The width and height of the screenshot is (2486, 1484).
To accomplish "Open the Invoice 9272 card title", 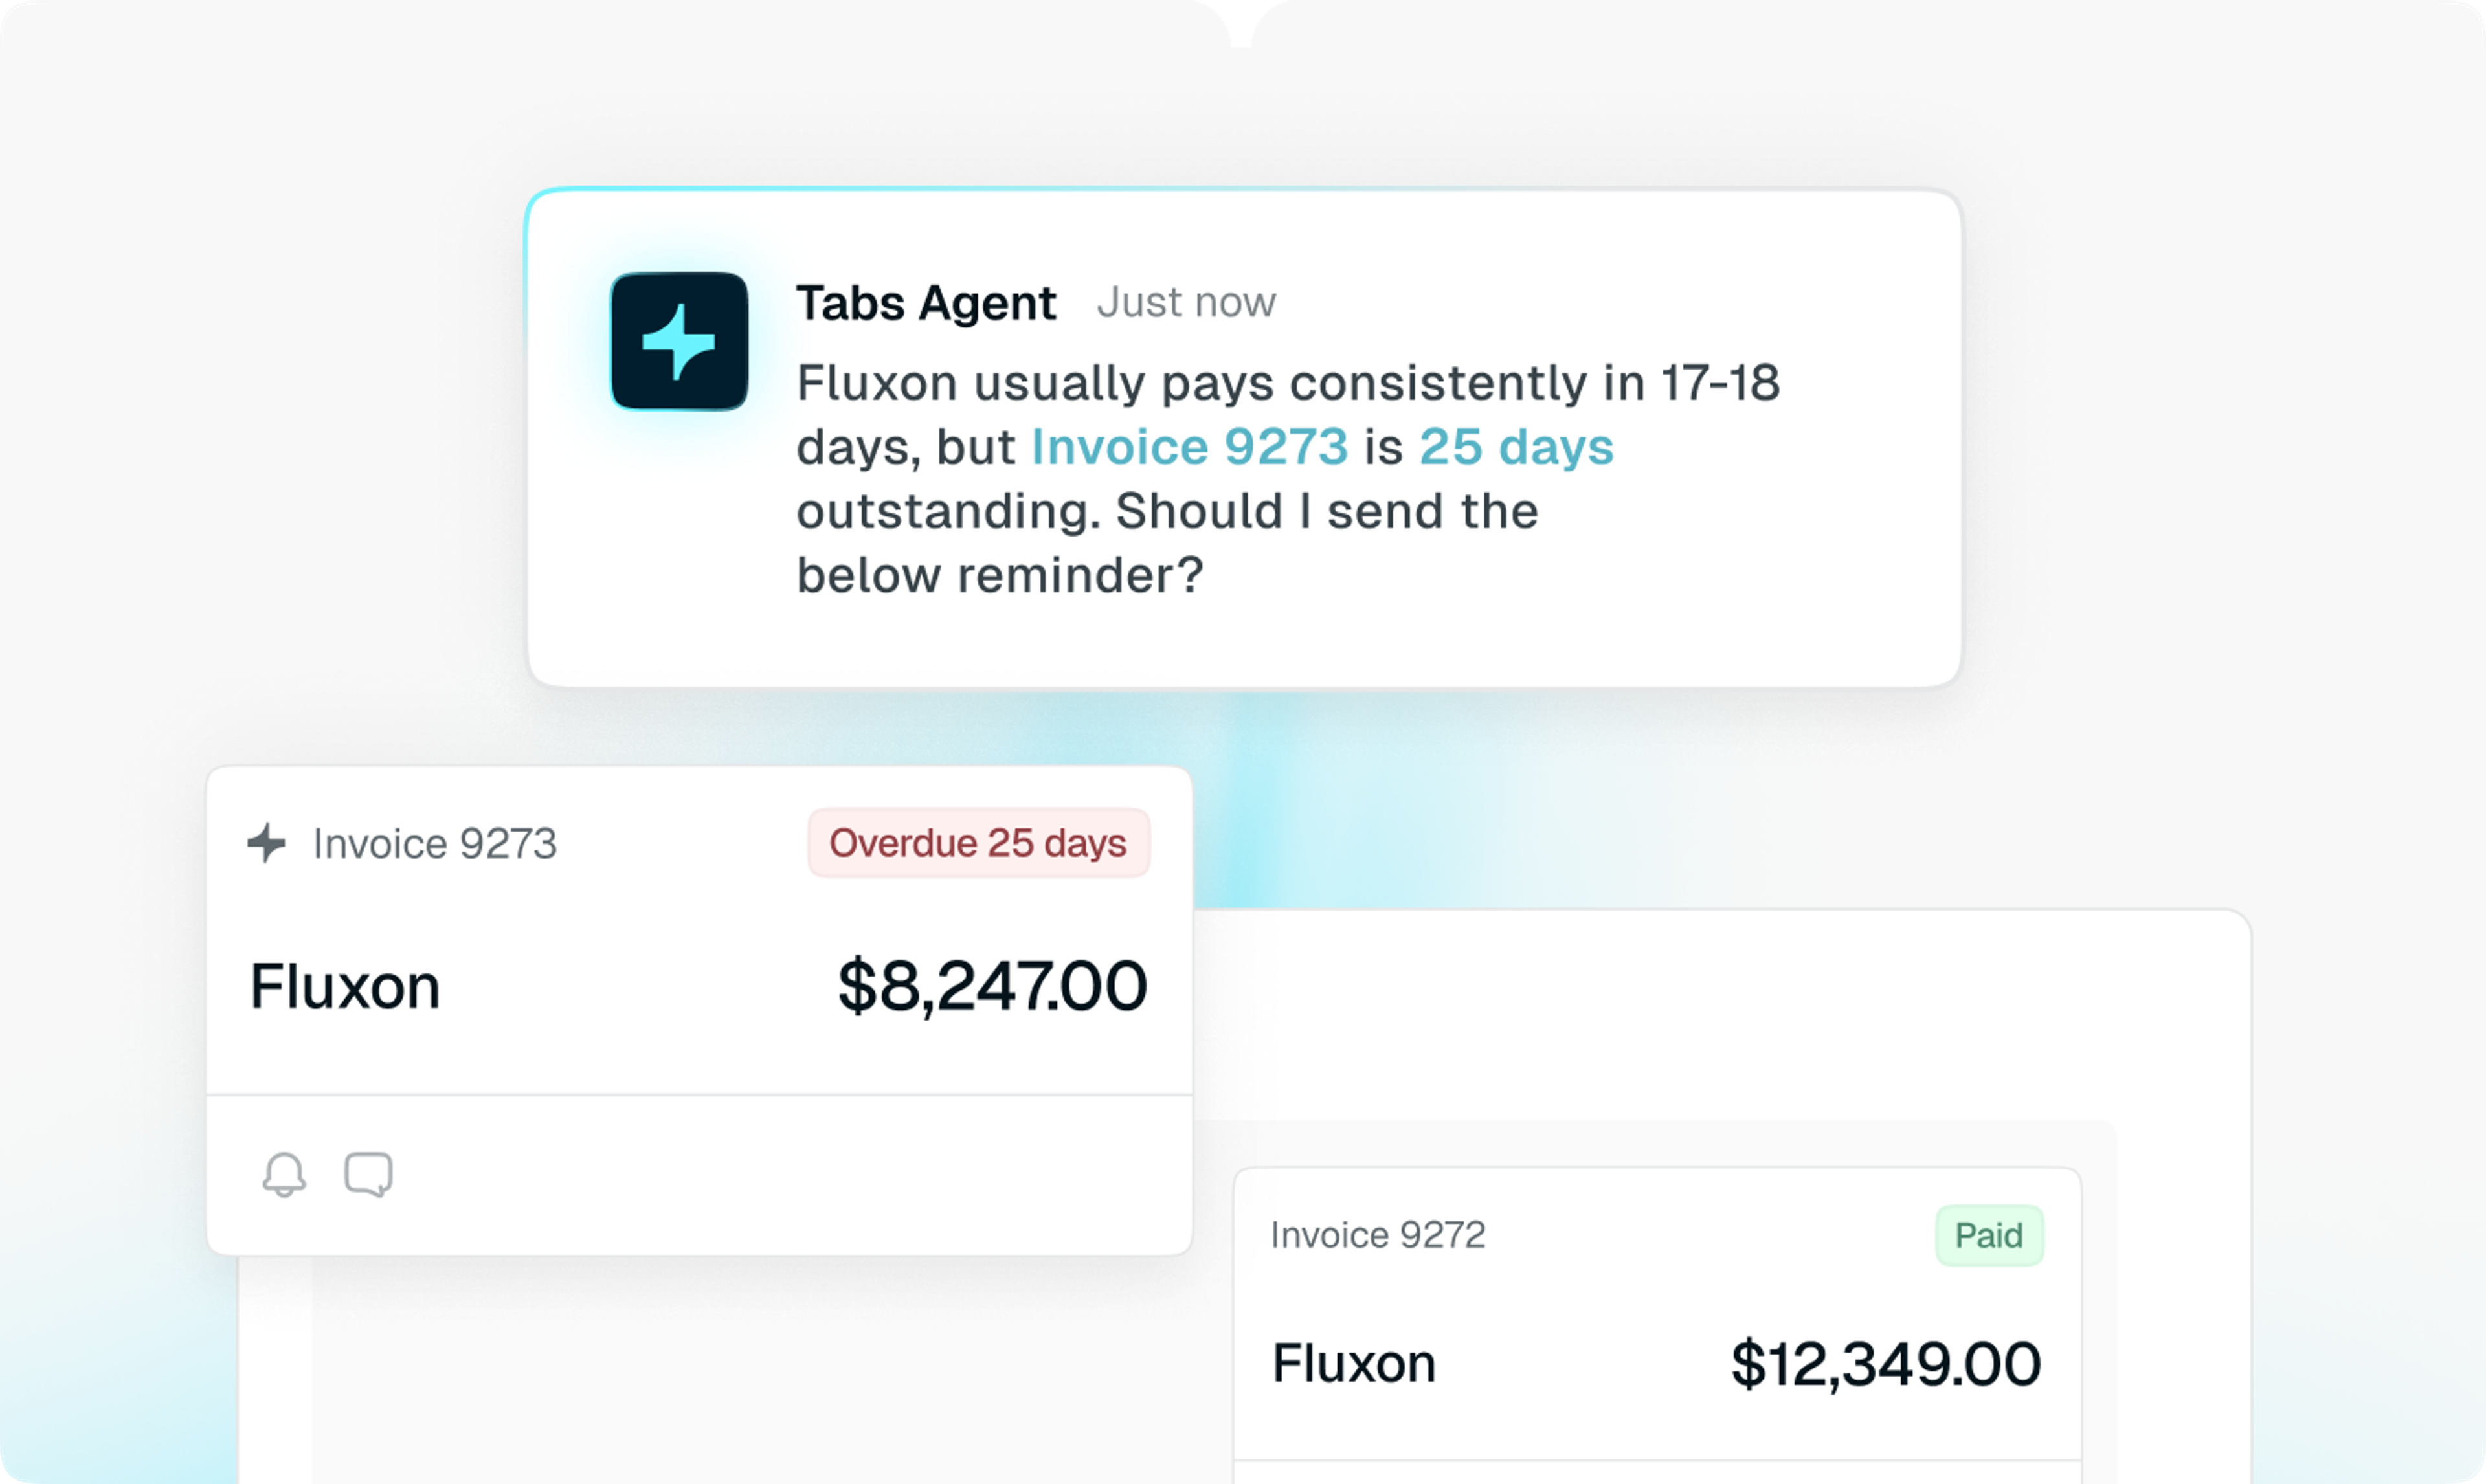I will pyautogui.click(x=1378, y=1236).
